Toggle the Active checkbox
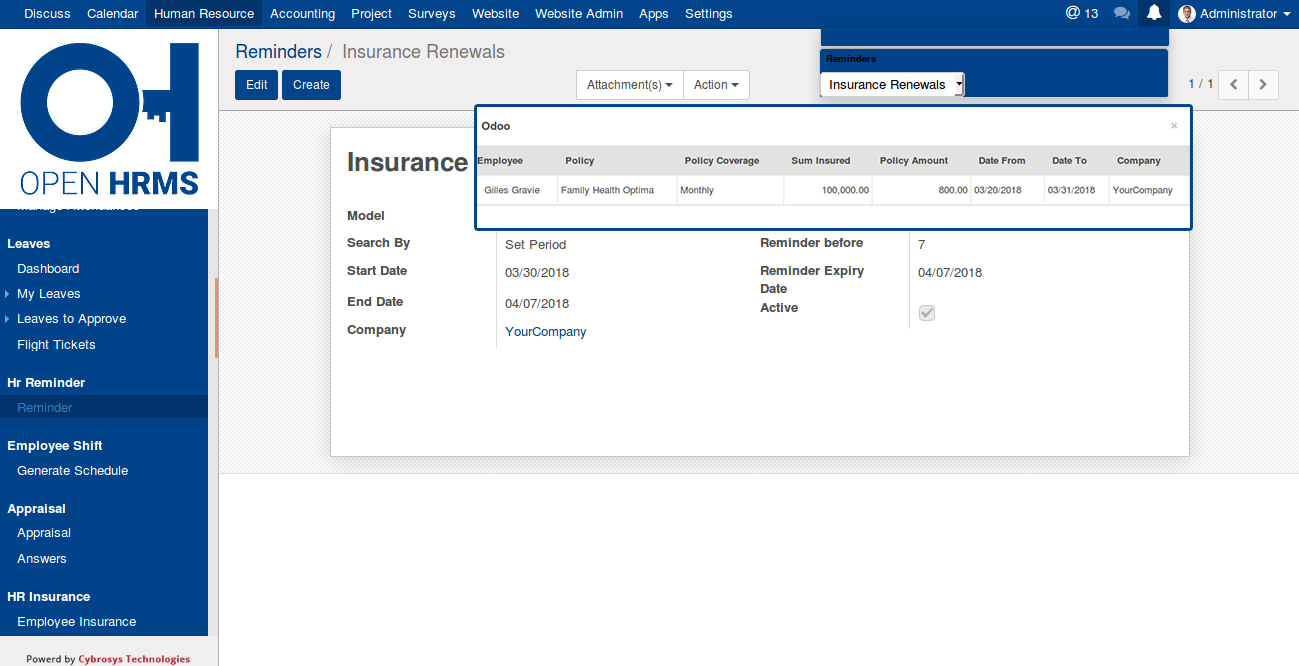Viewport: 1299px width, 666px height. tap(927, 313)
